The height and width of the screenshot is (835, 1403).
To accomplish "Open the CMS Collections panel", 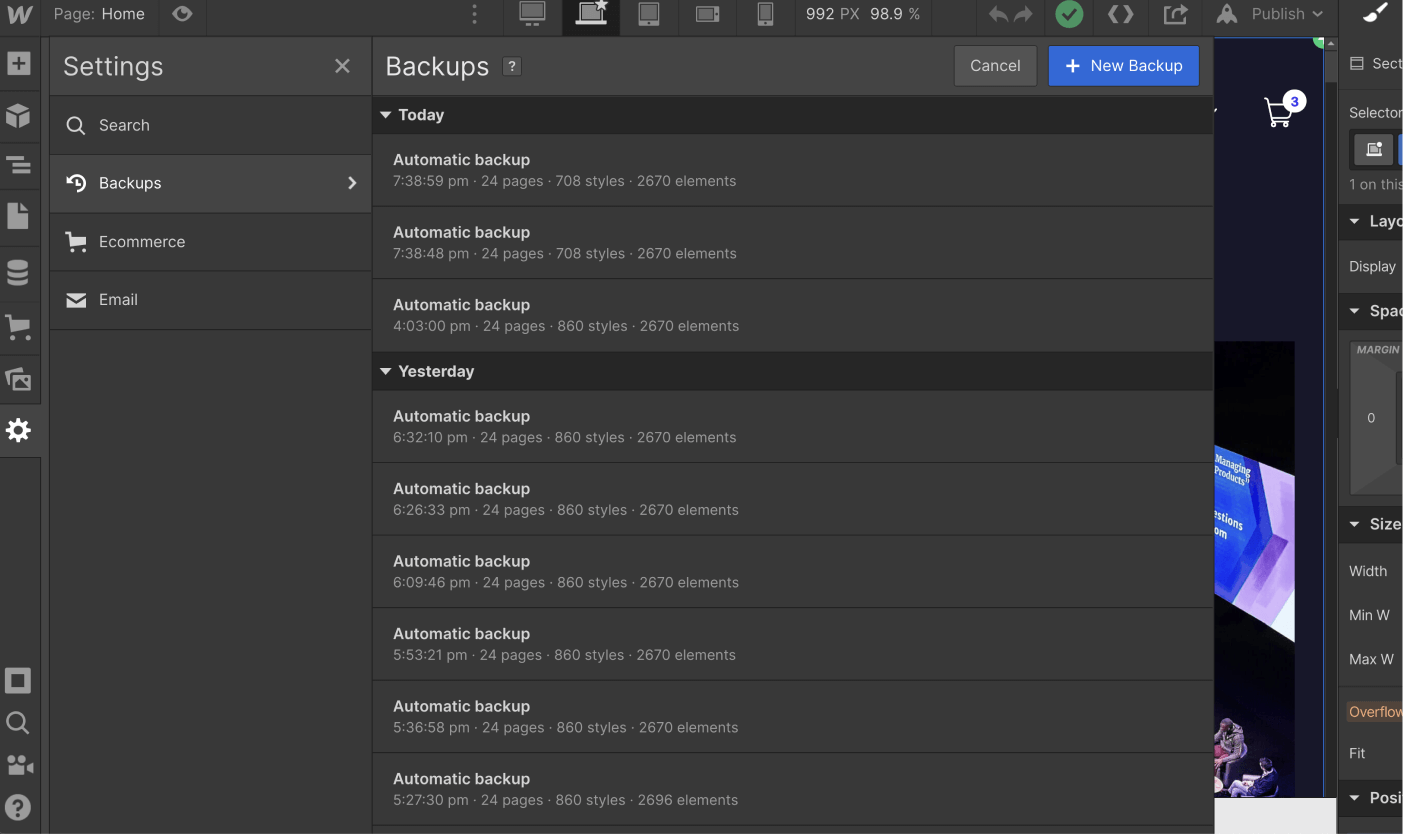I will (x=20, y=272).
